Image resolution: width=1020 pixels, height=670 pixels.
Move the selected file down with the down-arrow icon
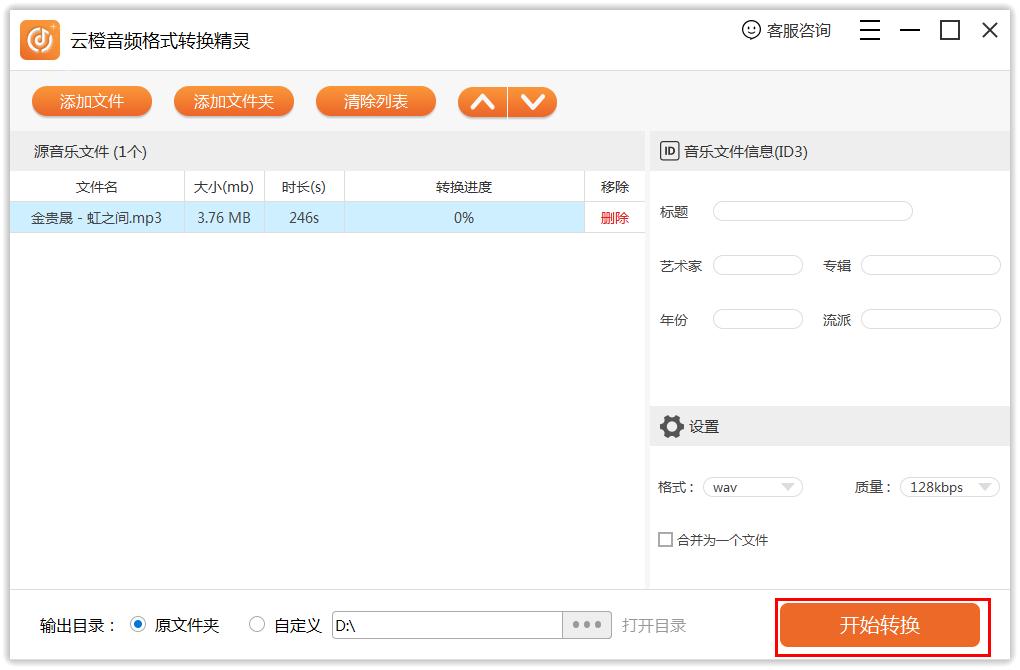[x=532, y=101]
